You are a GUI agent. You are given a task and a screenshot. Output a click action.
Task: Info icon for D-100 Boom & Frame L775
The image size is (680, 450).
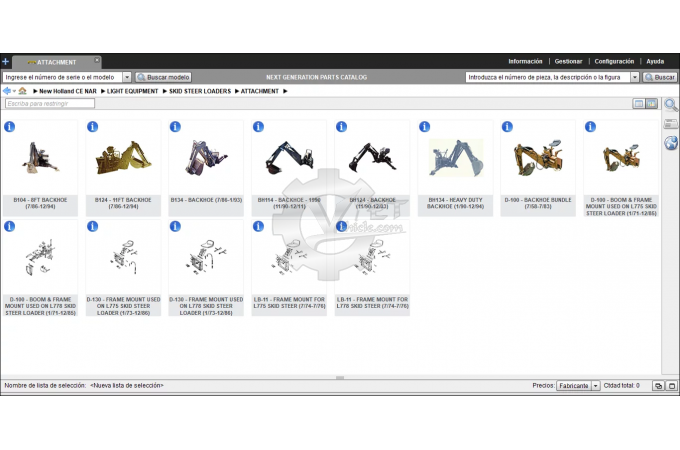pos(590,127)
